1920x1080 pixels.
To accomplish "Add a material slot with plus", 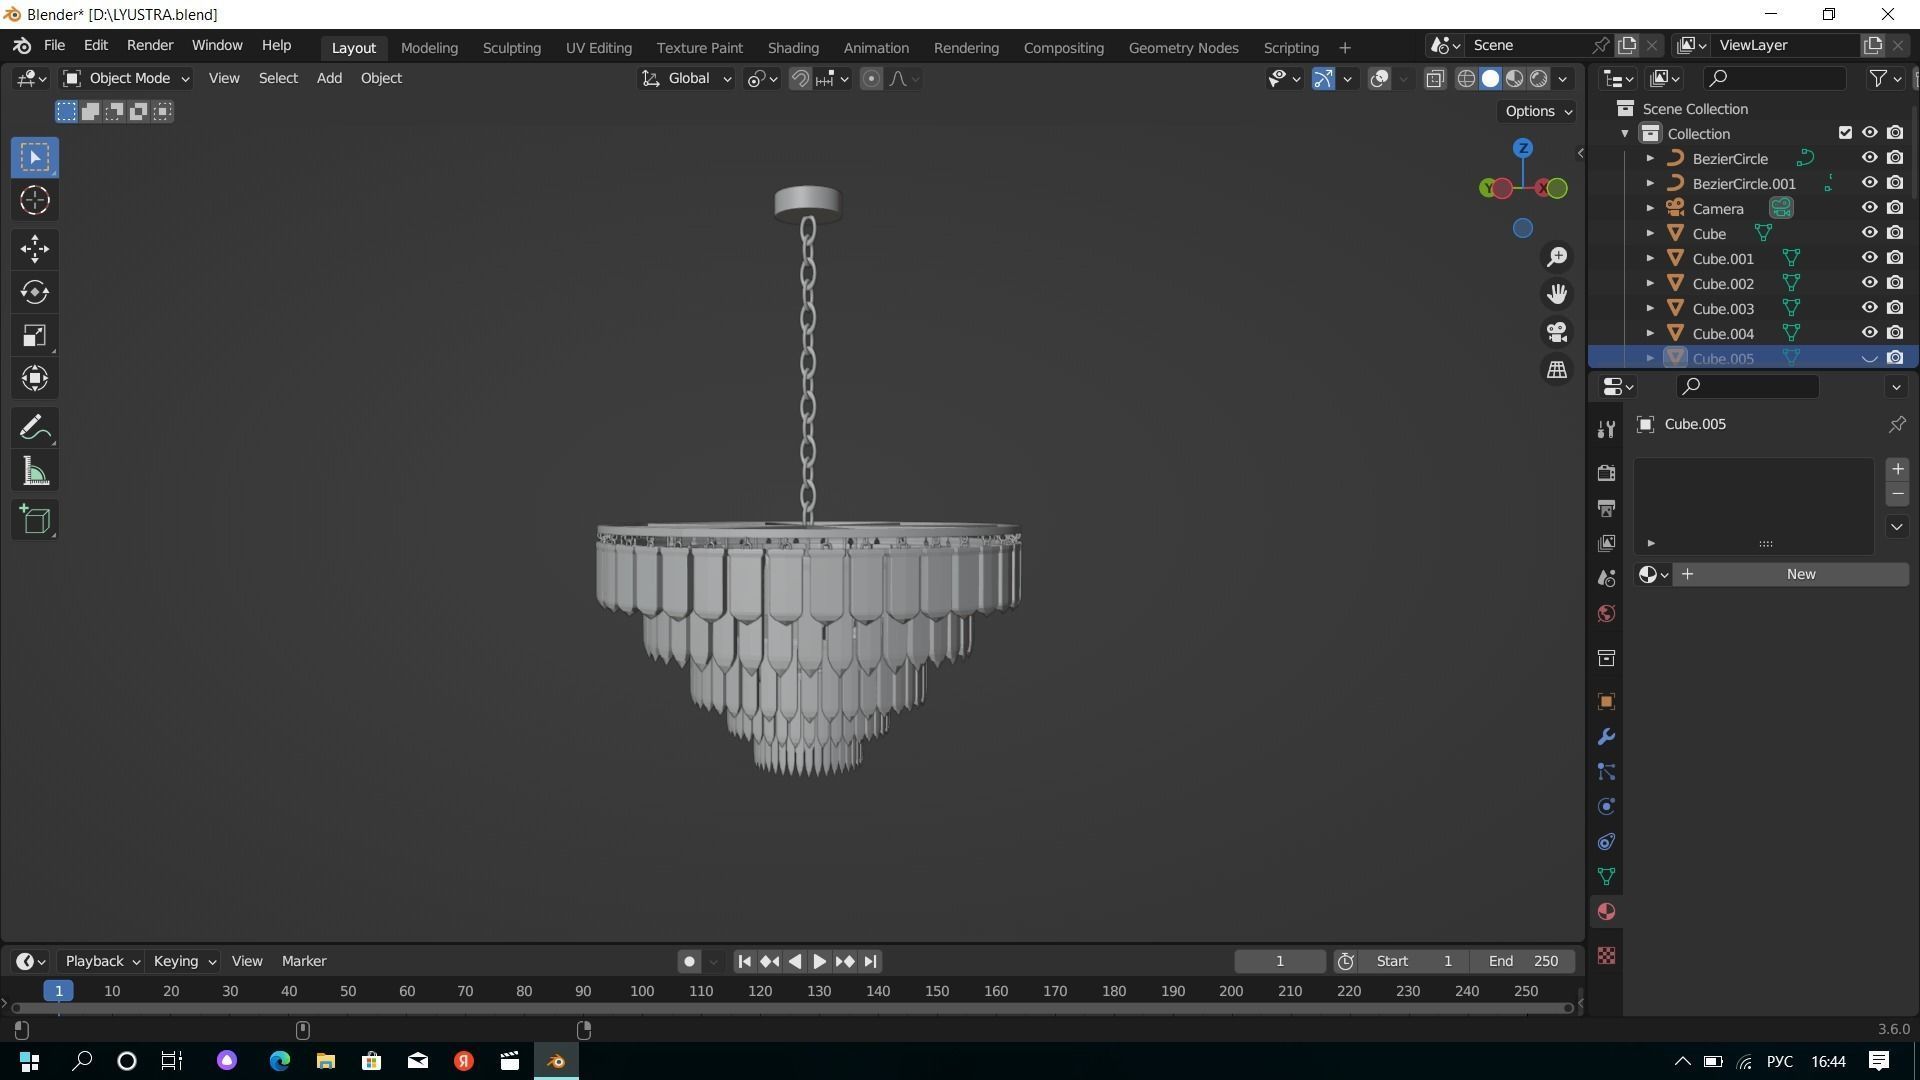I will point(1897,469).
